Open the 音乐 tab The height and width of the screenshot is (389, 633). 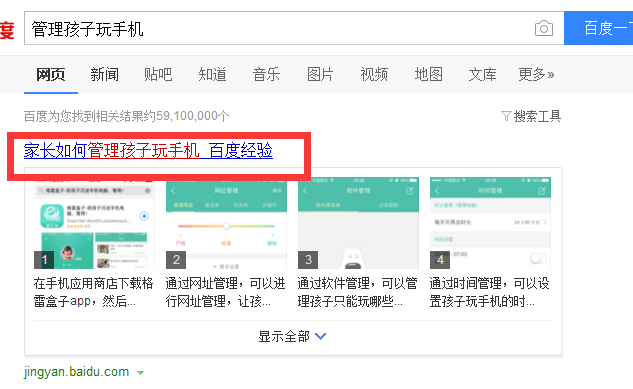tap(266, 75)
